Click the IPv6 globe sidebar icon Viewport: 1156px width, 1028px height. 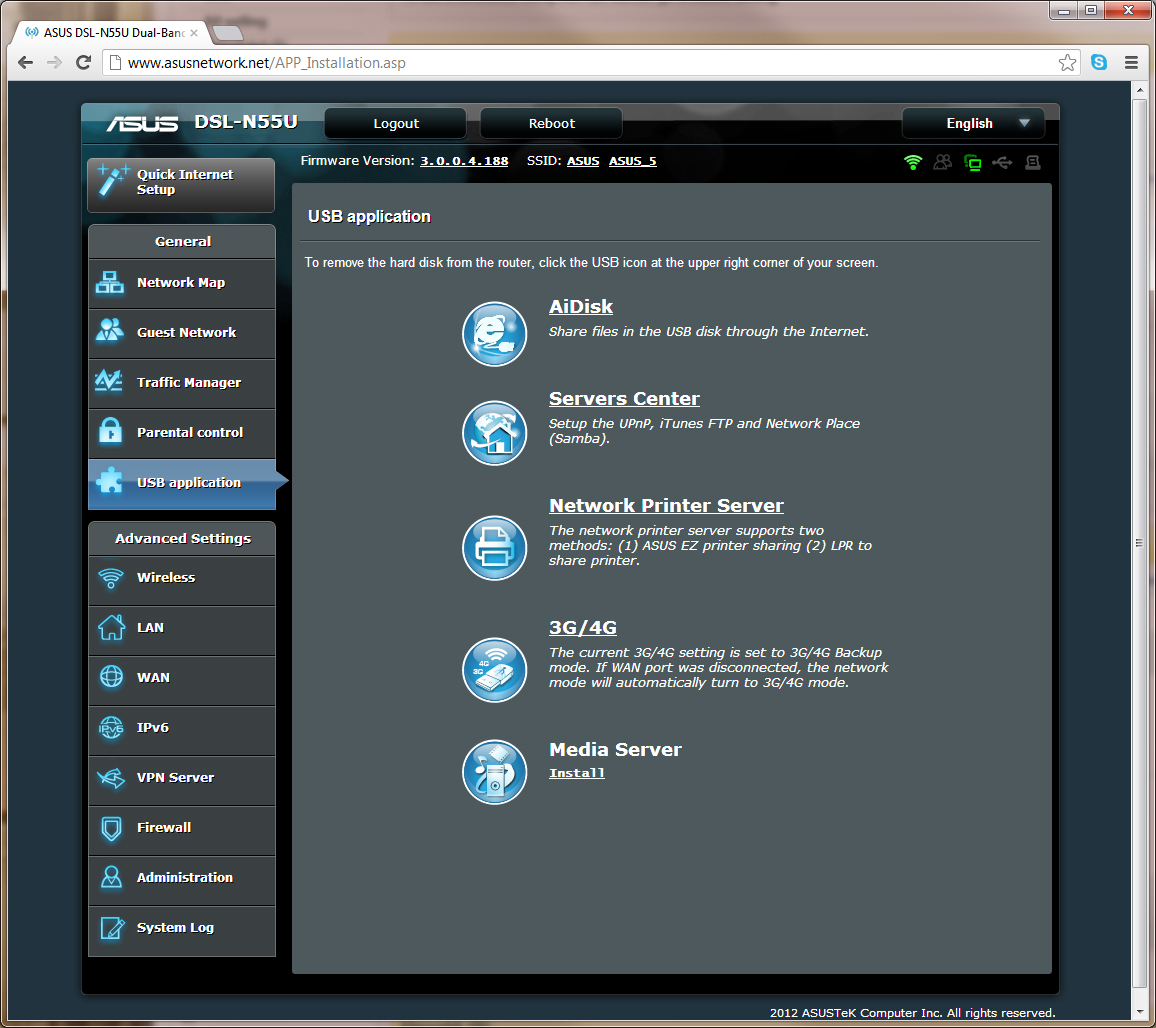(x=111, y=728)
